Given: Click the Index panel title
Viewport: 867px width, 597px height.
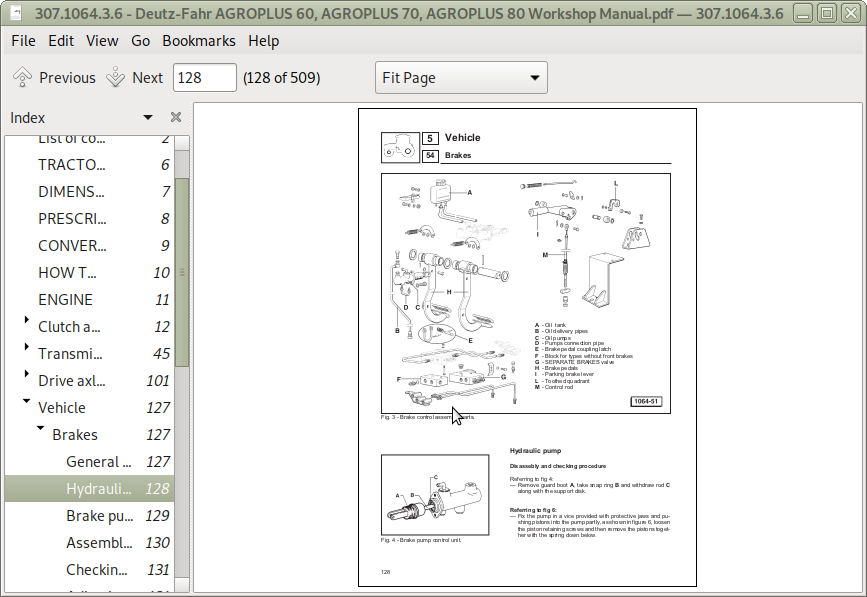Looking at the screenshot, I should coord(28,118).
